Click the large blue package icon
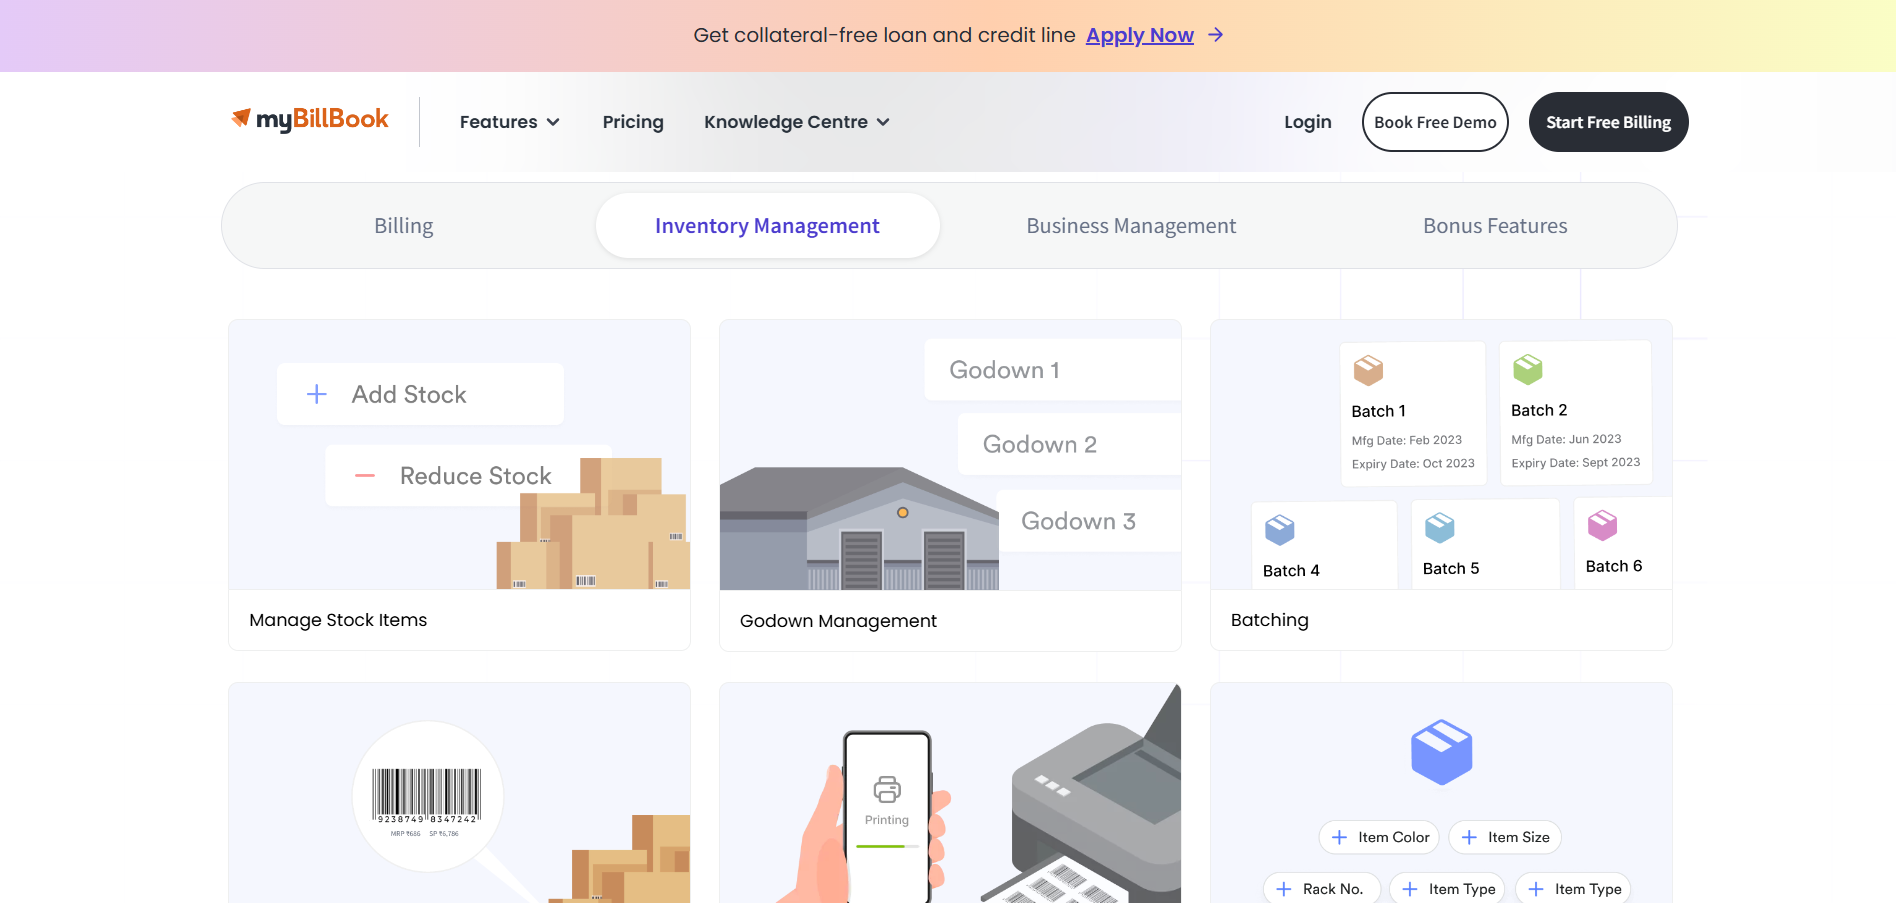The width and height of the screenshot is (1896, 903). pos(1441,752)
